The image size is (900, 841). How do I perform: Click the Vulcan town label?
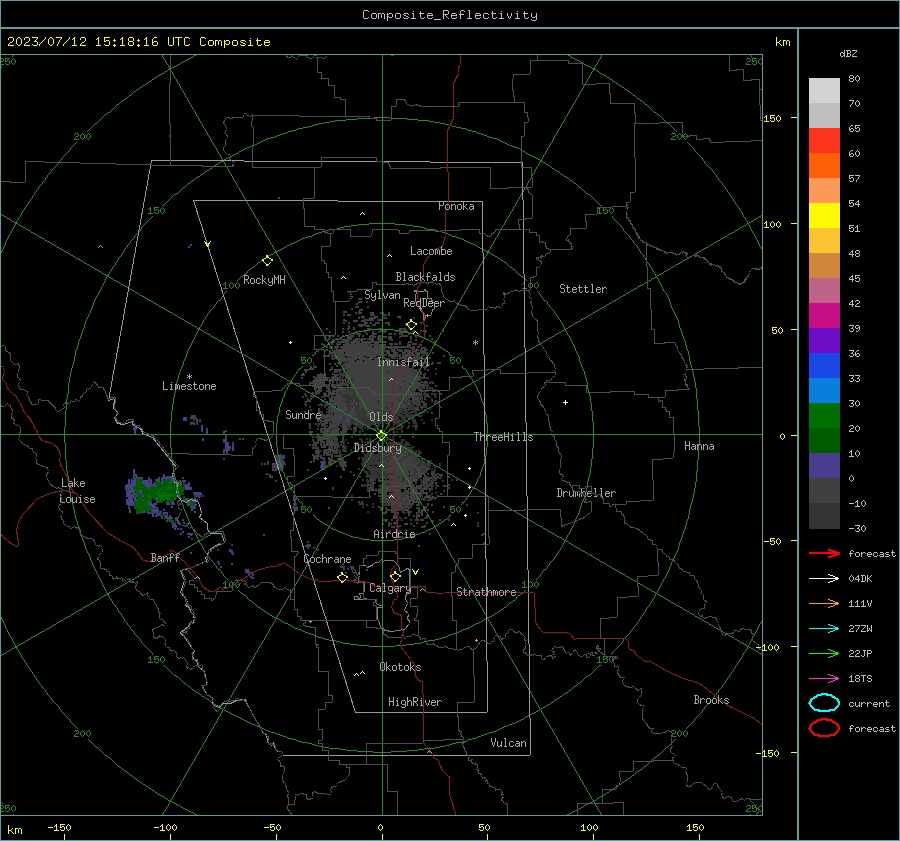tap(509, 743)
